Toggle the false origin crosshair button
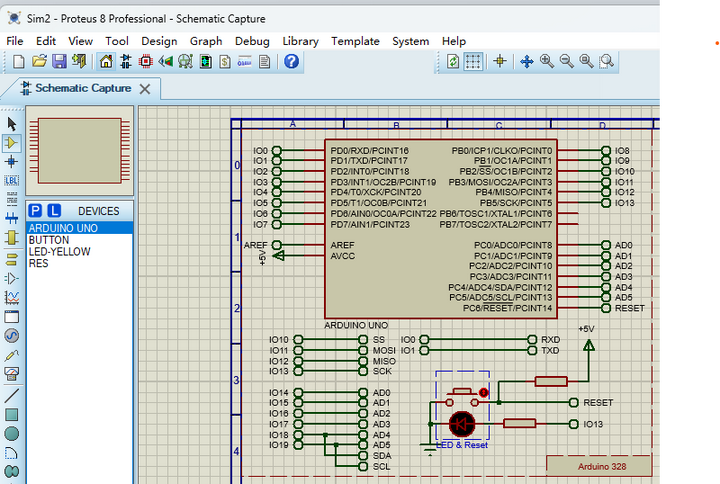This screenshot has height=484, width=720. coord(500,62)
